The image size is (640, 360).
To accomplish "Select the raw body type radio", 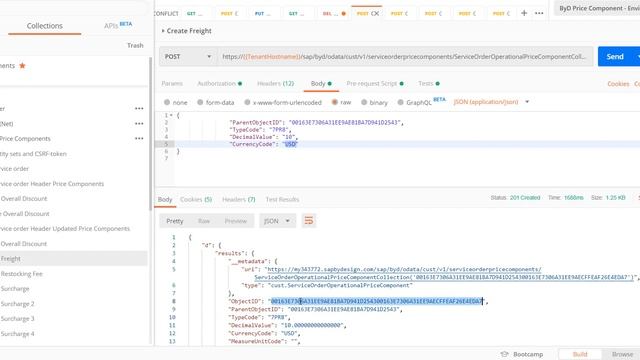I will tap(335, 102).
